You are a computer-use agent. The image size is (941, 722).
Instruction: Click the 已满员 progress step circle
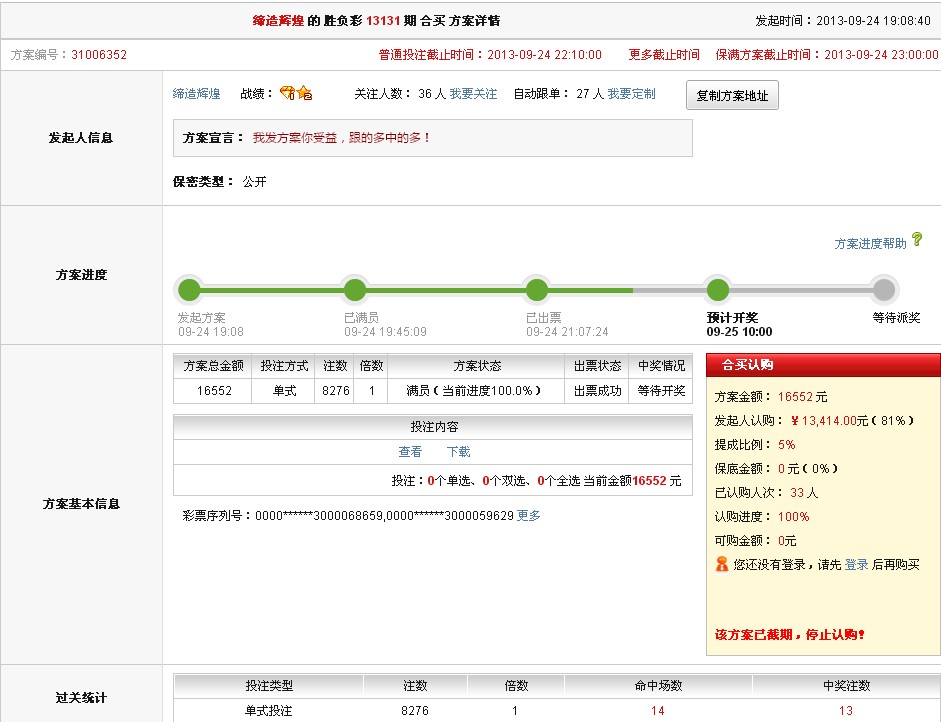(355, 290)
